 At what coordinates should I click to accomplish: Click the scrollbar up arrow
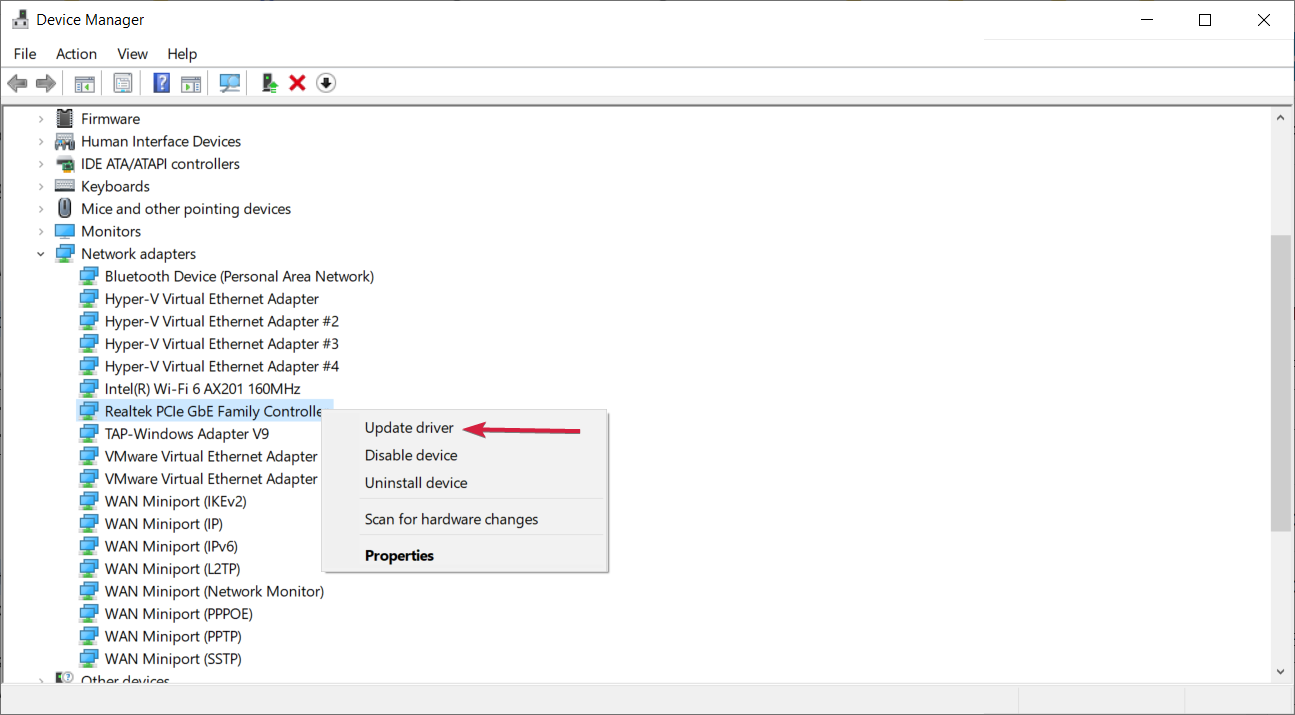pos(1280,117)
